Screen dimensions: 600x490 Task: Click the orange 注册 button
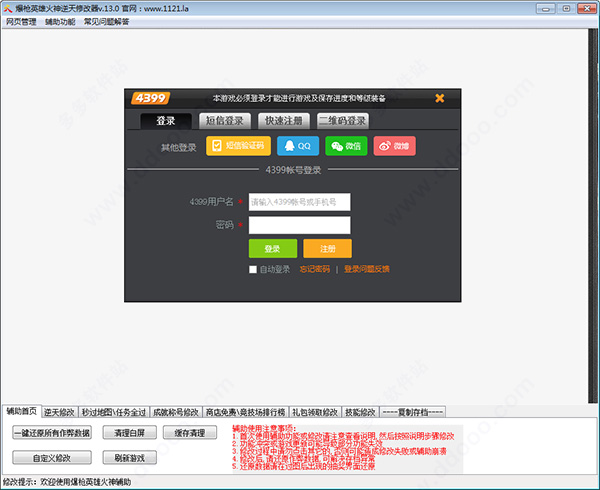[328, 249]
